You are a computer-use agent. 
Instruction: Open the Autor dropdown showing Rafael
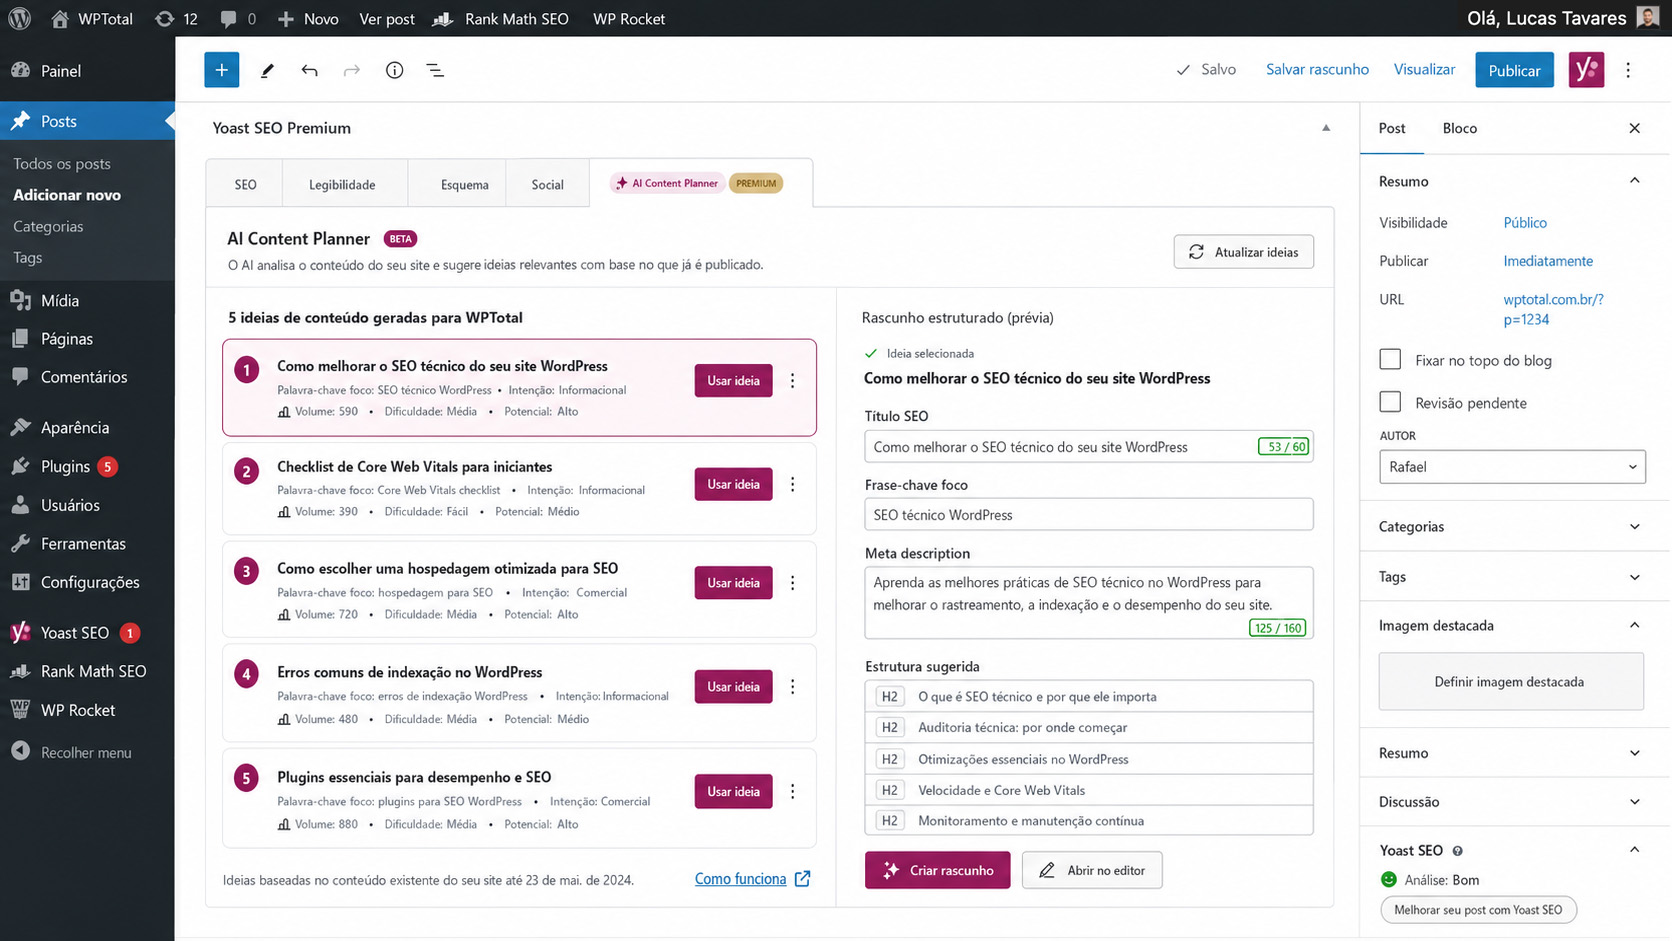tap(1512, 467)
